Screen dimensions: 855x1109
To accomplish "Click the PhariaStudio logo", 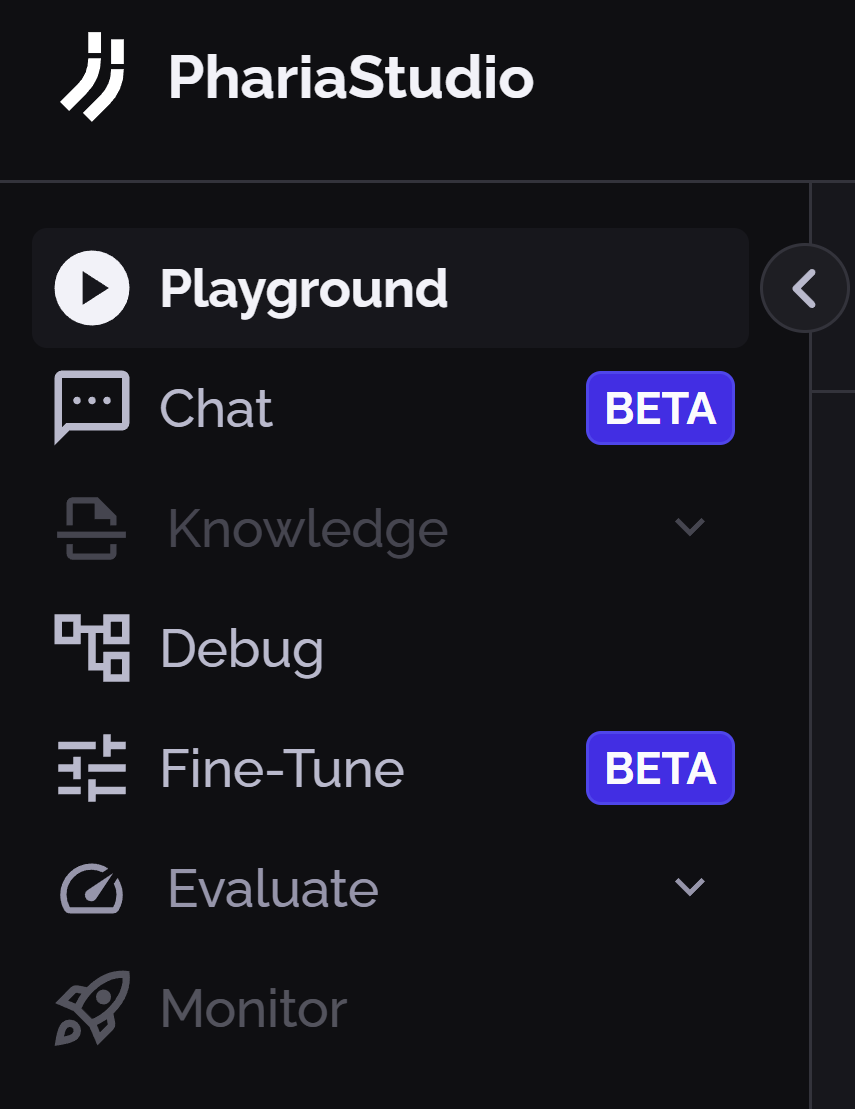I will coord(95,78).
